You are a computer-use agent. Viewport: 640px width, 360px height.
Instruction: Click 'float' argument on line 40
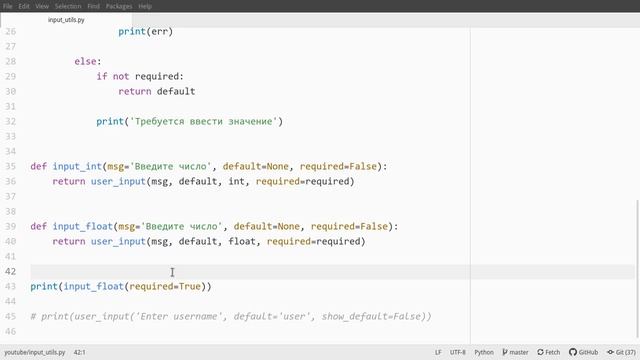pyautogui.click(x=242, y=241)
